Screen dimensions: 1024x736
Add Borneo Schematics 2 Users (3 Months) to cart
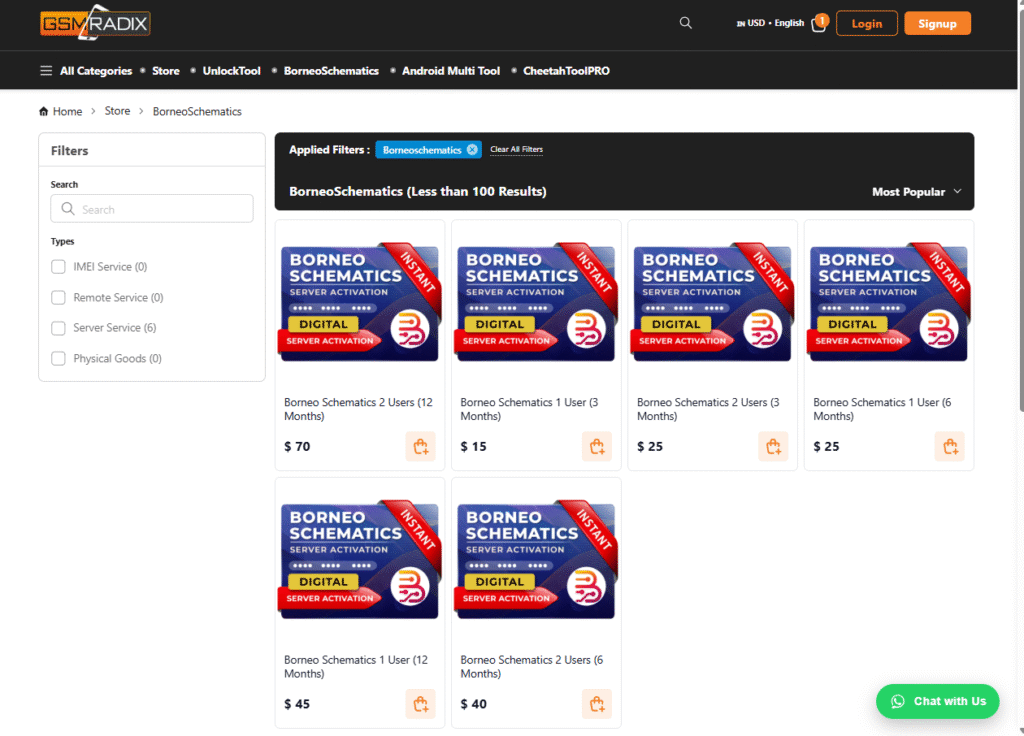point(773,447)
